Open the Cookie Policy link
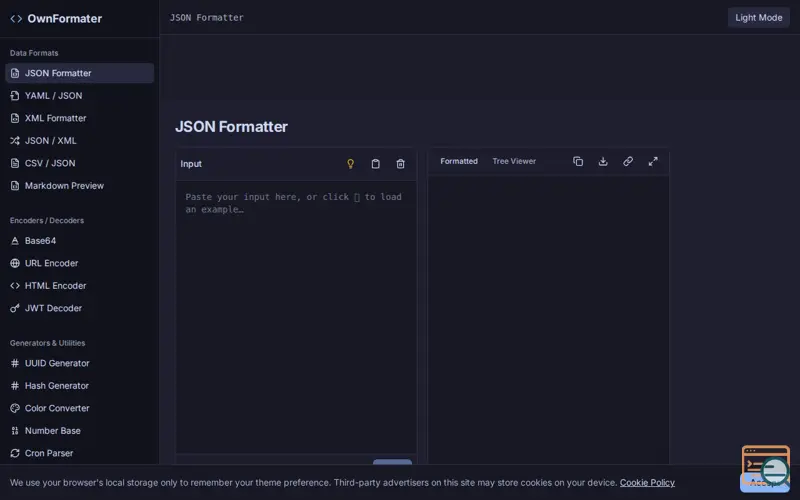Viewport: 800px width, 500px height. point(647,482)
